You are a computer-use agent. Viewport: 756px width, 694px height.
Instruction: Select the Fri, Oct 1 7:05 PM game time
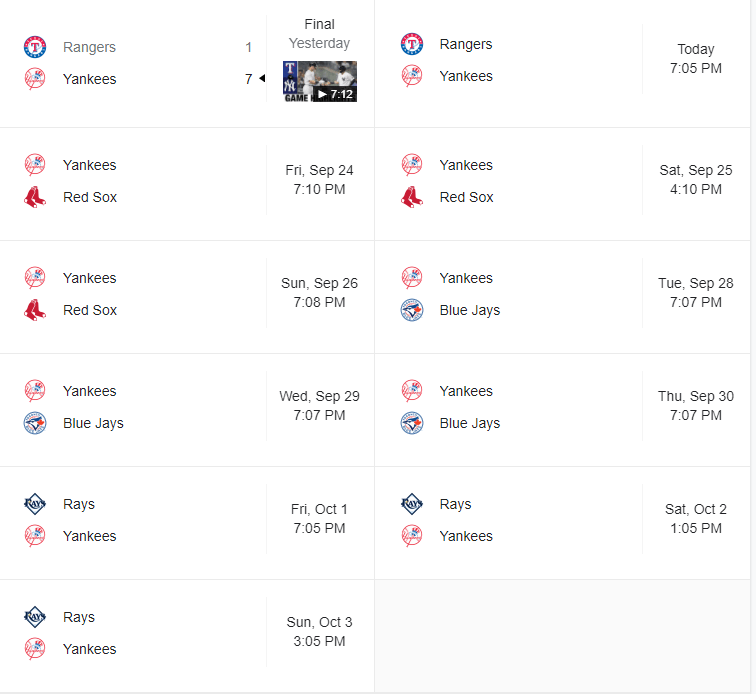click(x=320, y=519)
